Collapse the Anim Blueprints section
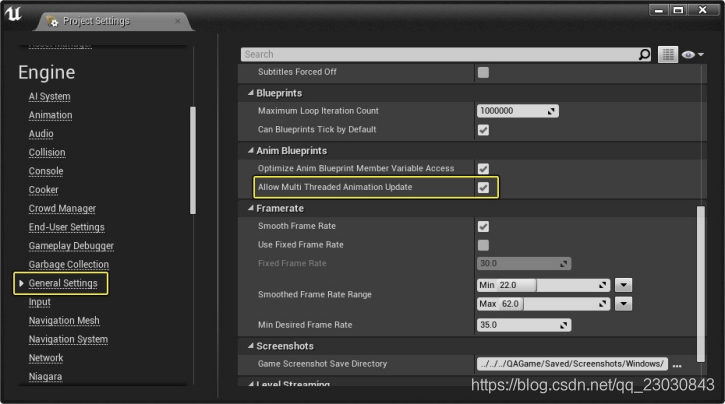This screenshot has width=725, height=404. [251, 151]
